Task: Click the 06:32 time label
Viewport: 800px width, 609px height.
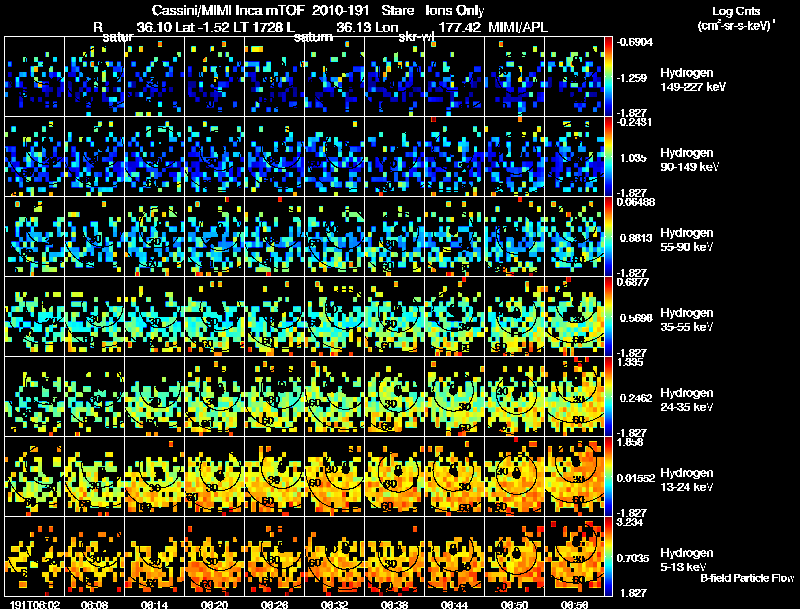Action: click(335, 604)
